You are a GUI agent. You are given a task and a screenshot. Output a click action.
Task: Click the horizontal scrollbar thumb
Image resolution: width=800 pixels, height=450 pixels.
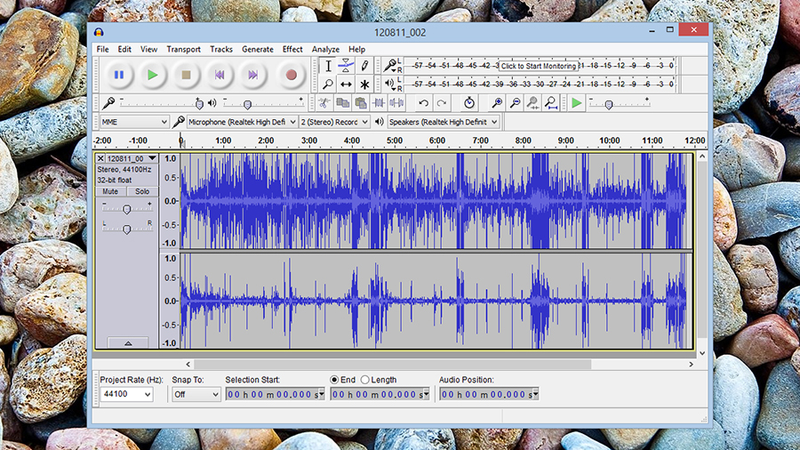[x=392, y=364]
